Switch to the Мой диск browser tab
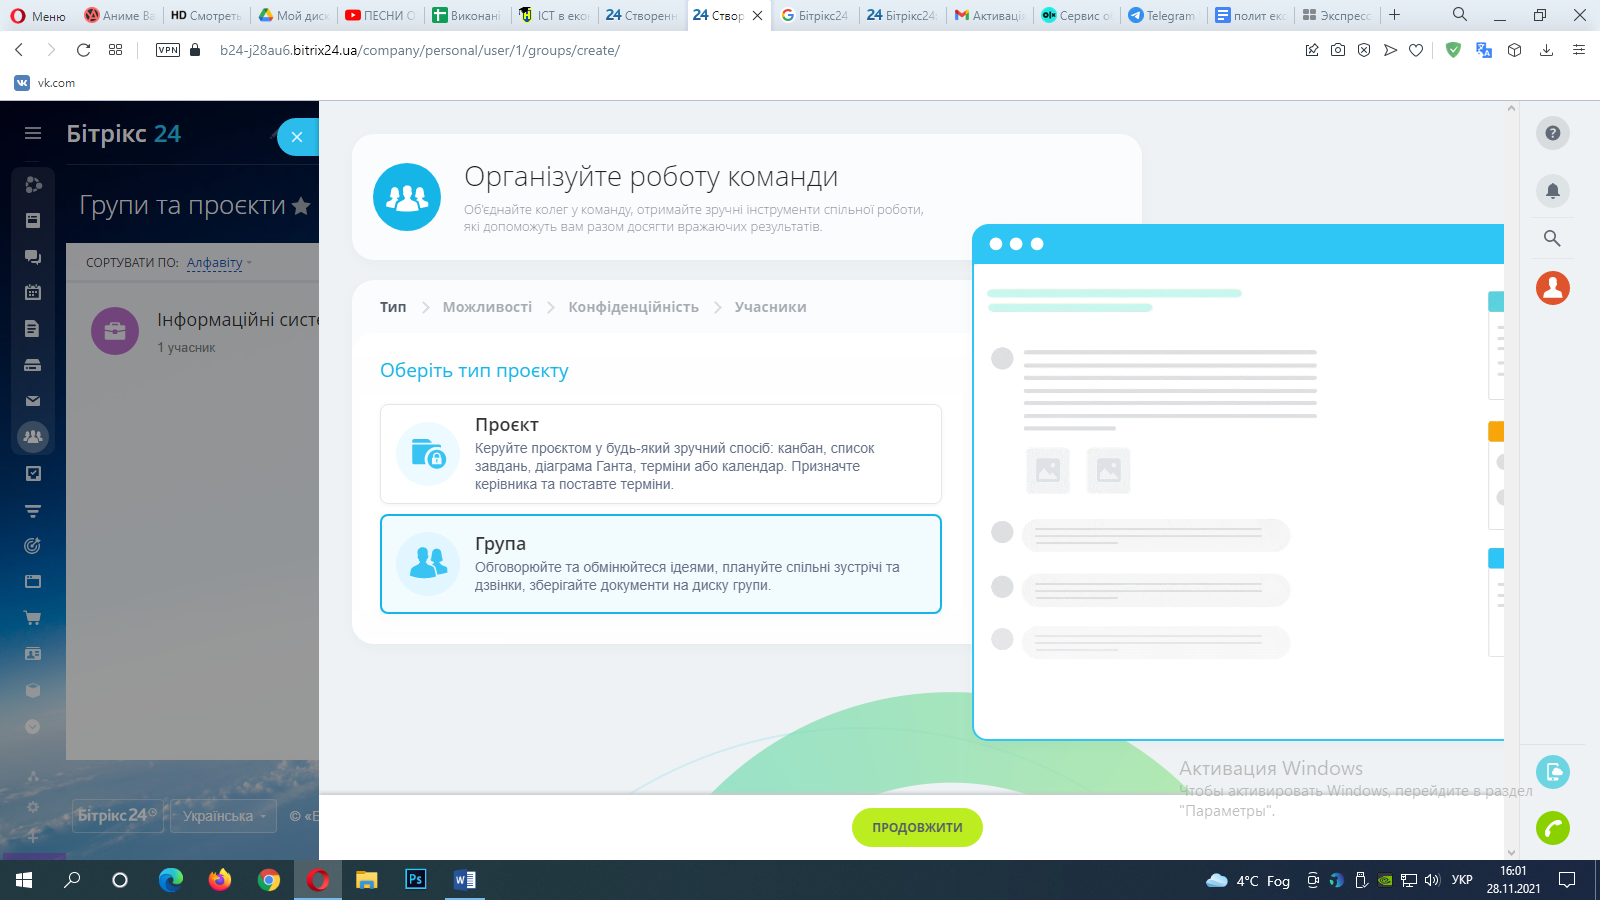The width and height of the screenshot is (1600, 900). [294, 15]
